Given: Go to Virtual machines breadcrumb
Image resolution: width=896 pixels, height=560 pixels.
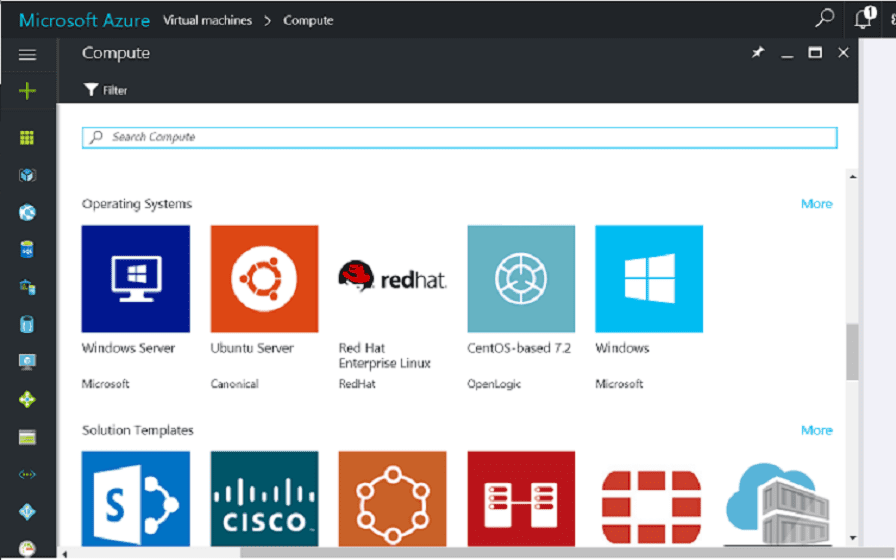Looking at the screenshot, I should [x=207, y=21].
